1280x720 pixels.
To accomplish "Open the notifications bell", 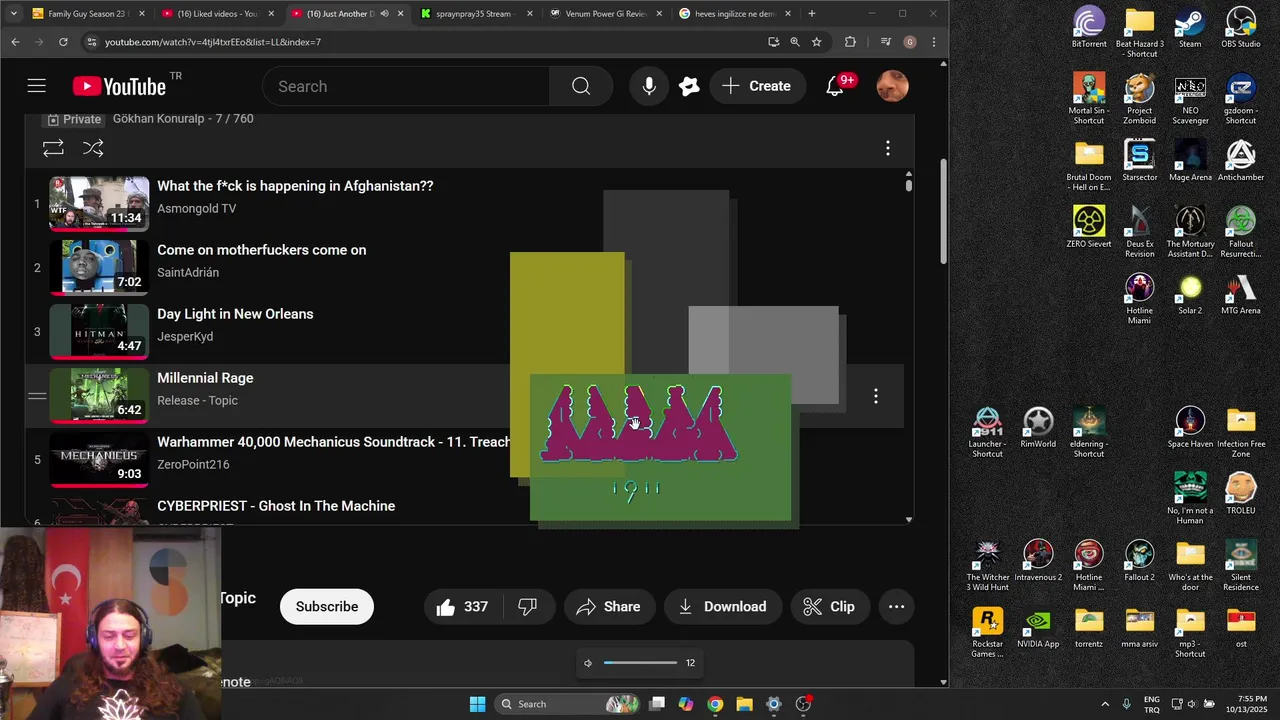I will 835,86.
